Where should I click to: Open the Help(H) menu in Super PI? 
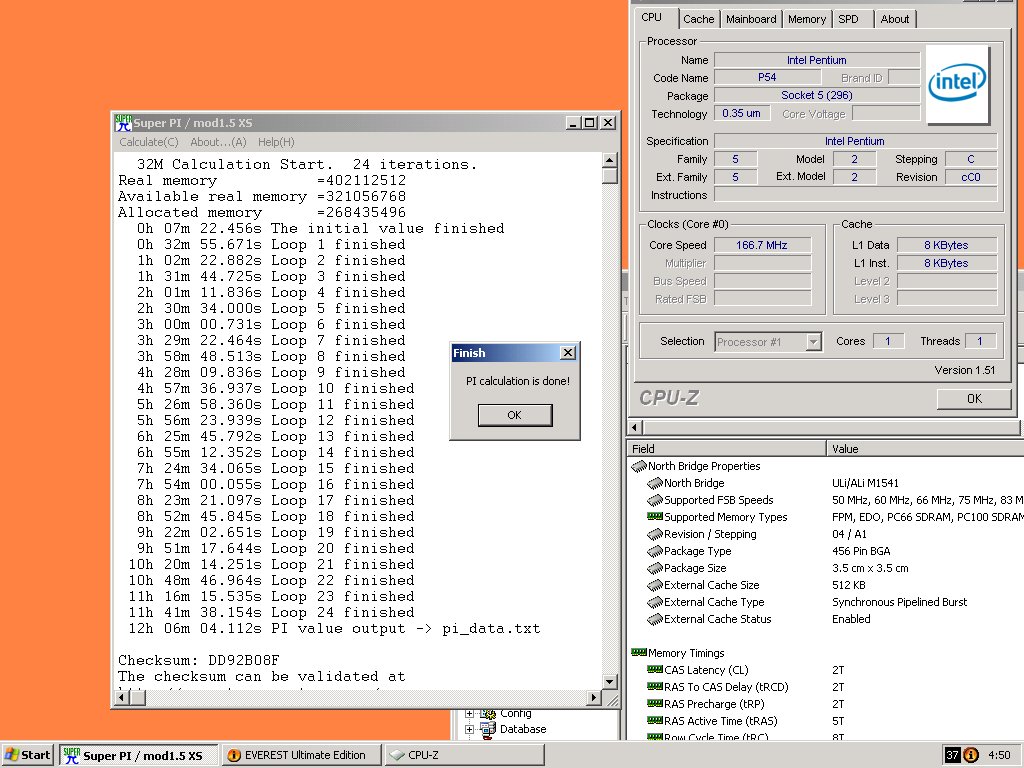(x=276, y=142)
